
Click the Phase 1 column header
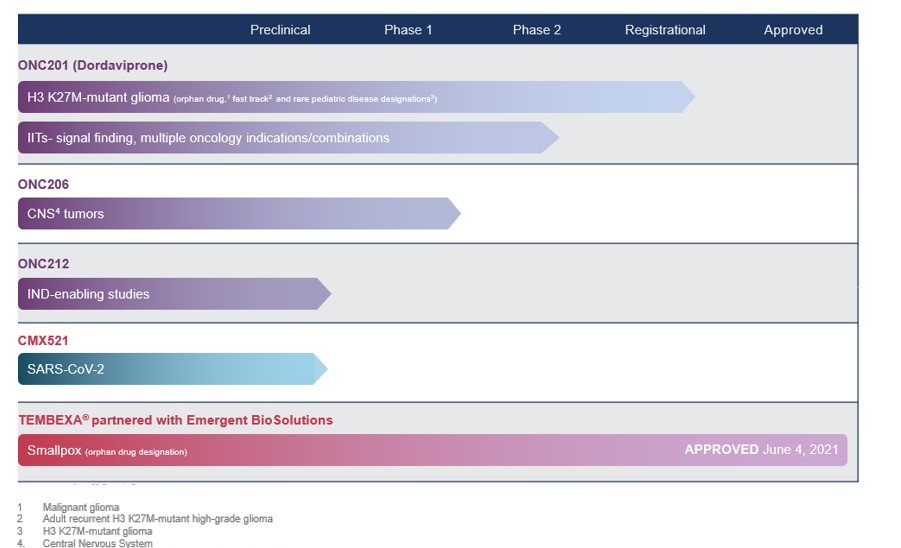click(x=408, y=30)
